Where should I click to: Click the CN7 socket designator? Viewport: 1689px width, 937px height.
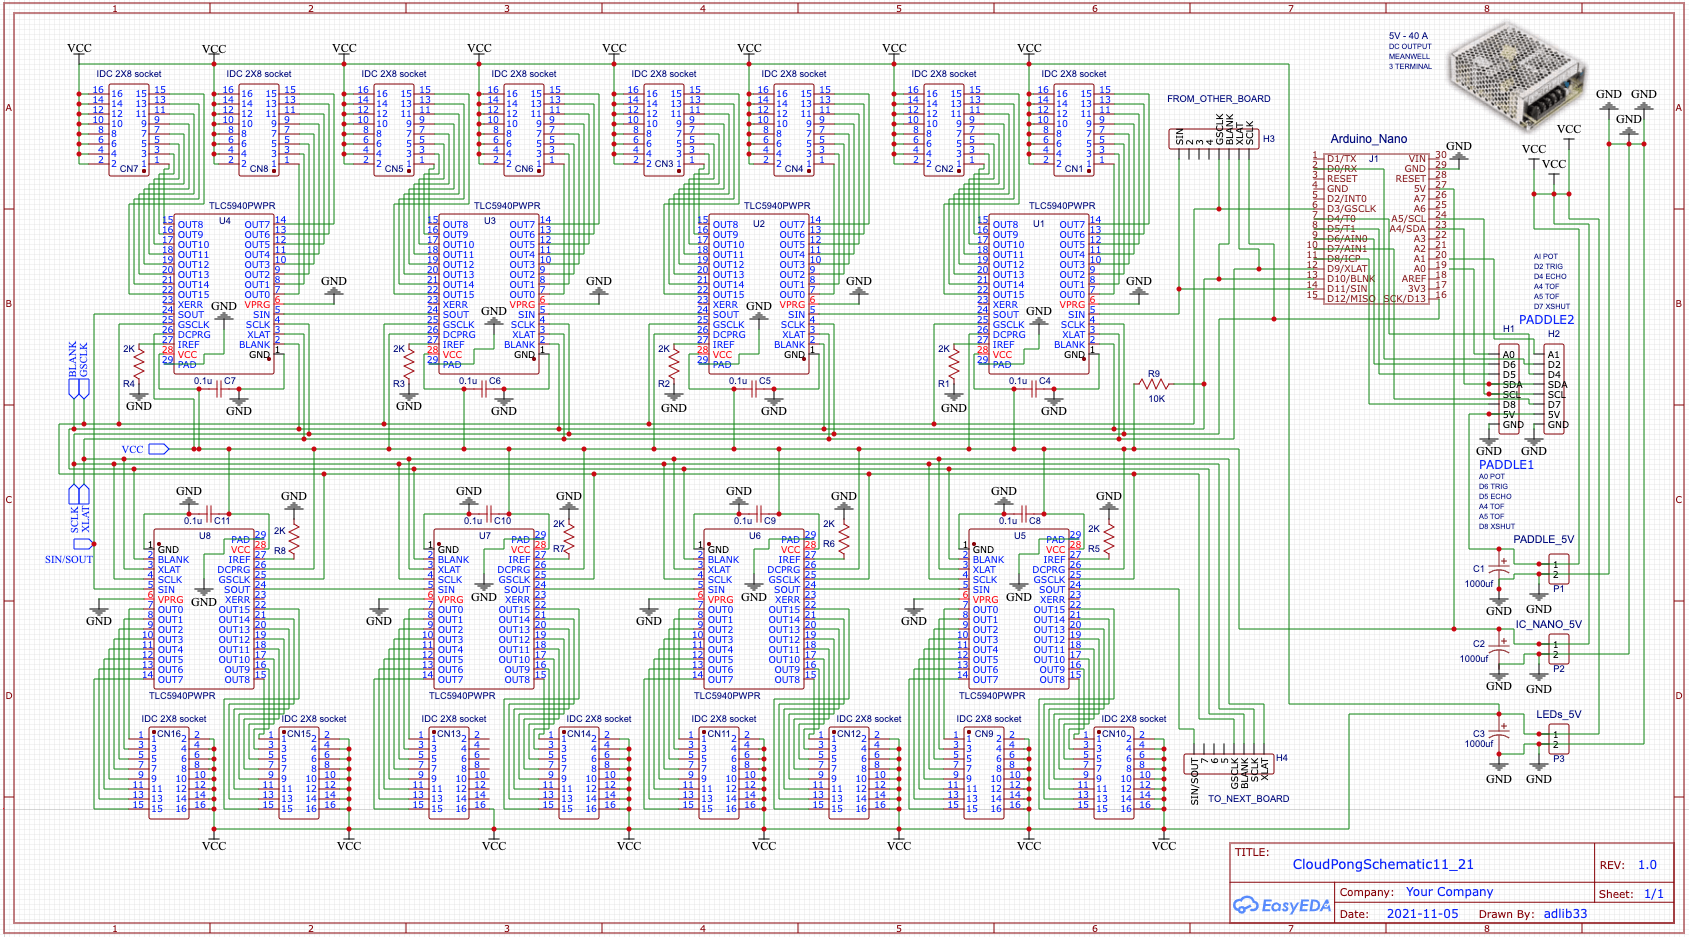(128, 169)
